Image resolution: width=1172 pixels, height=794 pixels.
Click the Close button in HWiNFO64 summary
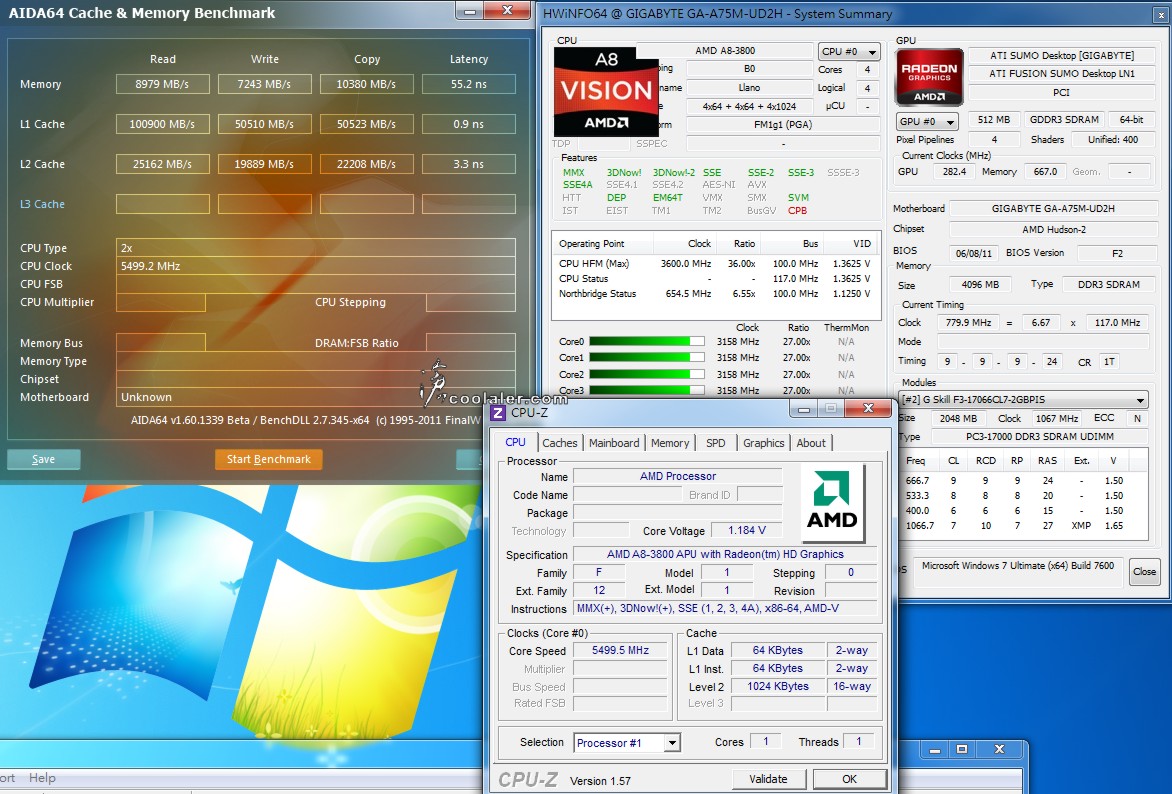[x=1144, y=572]
